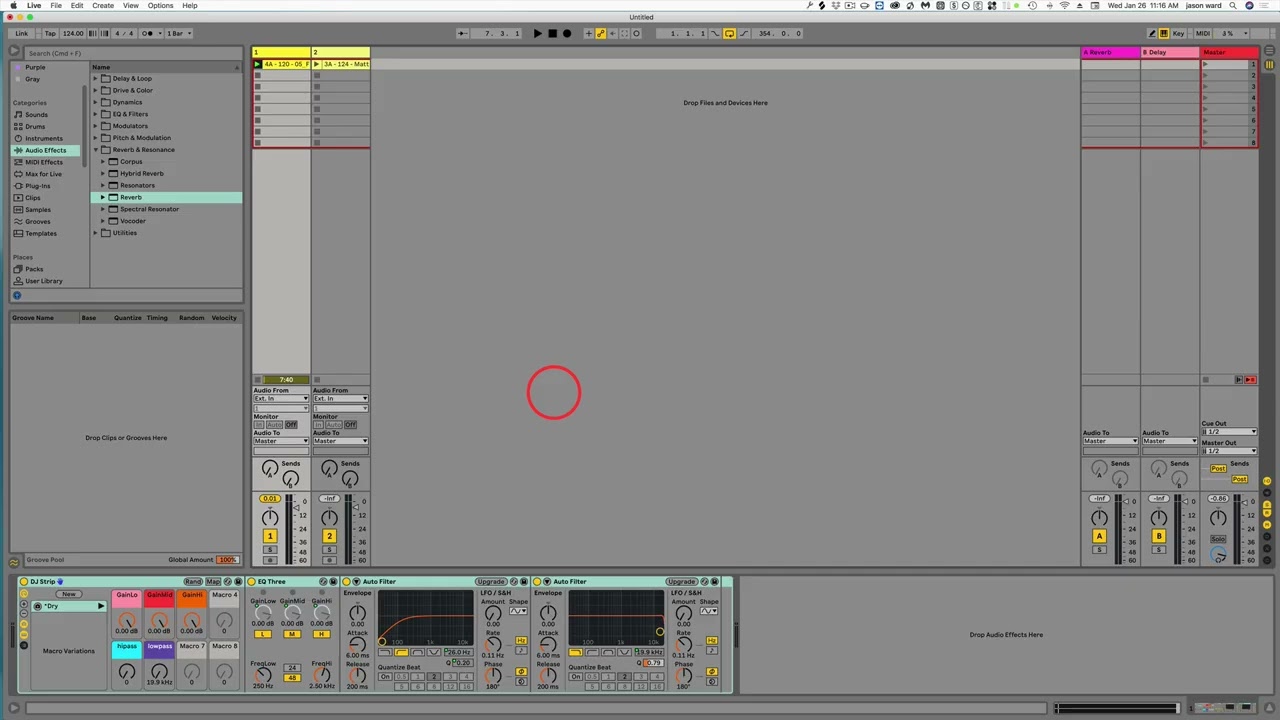Expand the Utilities folder
Viewport: 1280px width, 720px height.
(96, 233)
